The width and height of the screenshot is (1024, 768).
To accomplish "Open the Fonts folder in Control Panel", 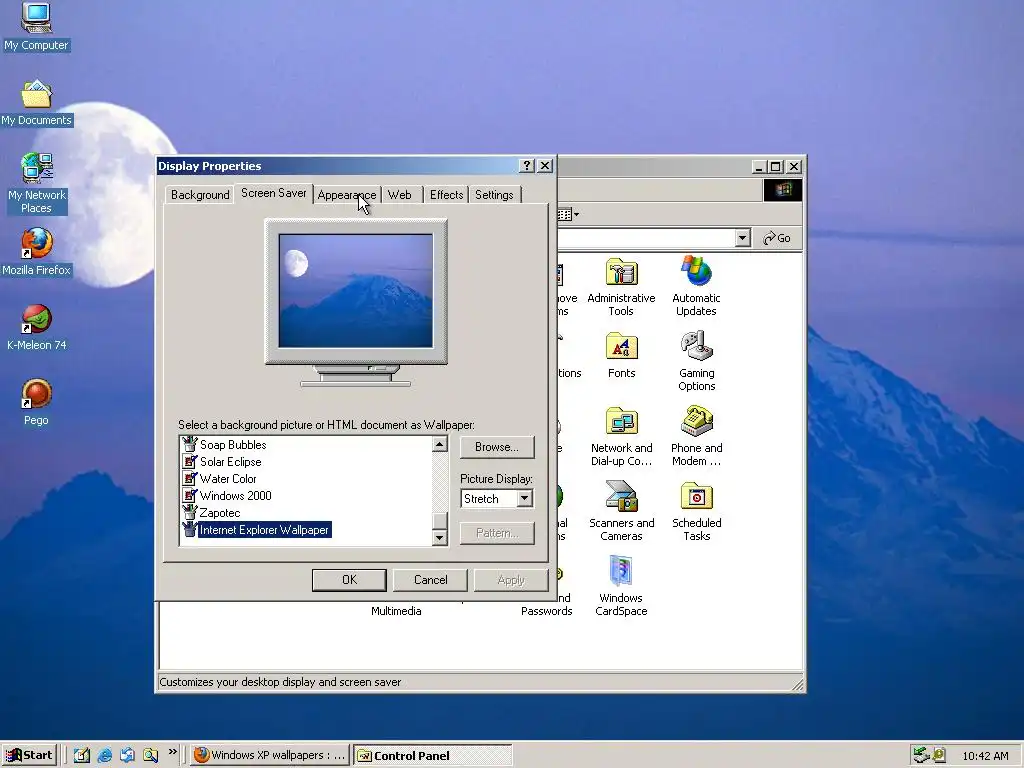I will 621,356.
